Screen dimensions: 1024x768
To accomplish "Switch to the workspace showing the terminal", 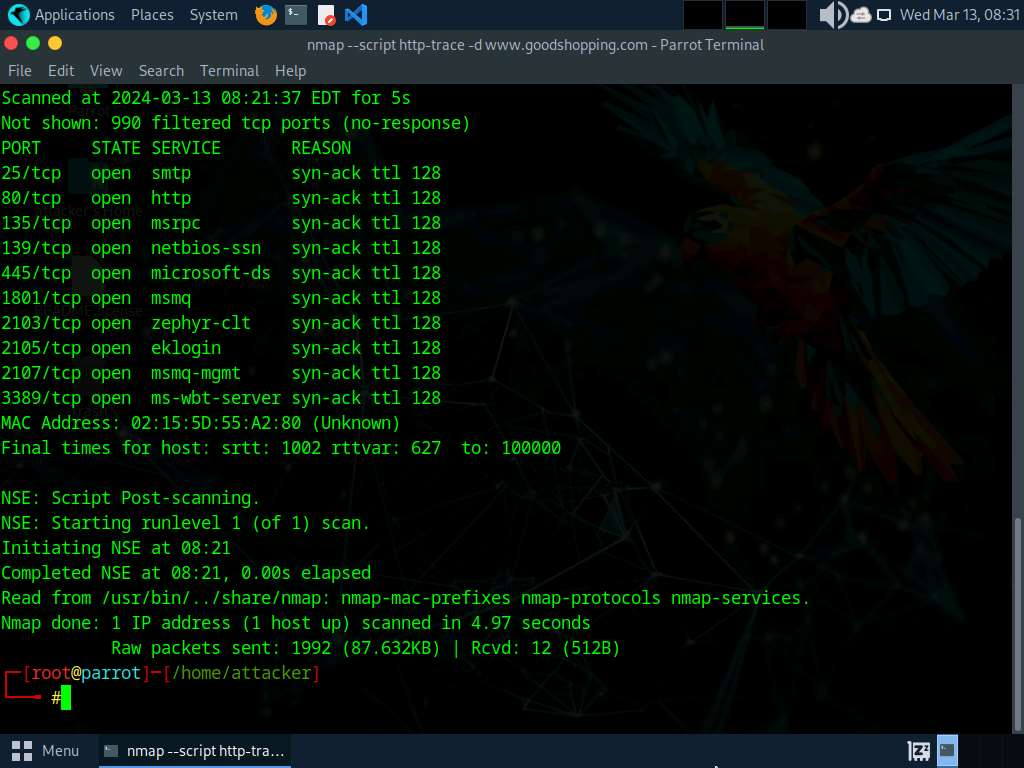I will click(744, 15).
